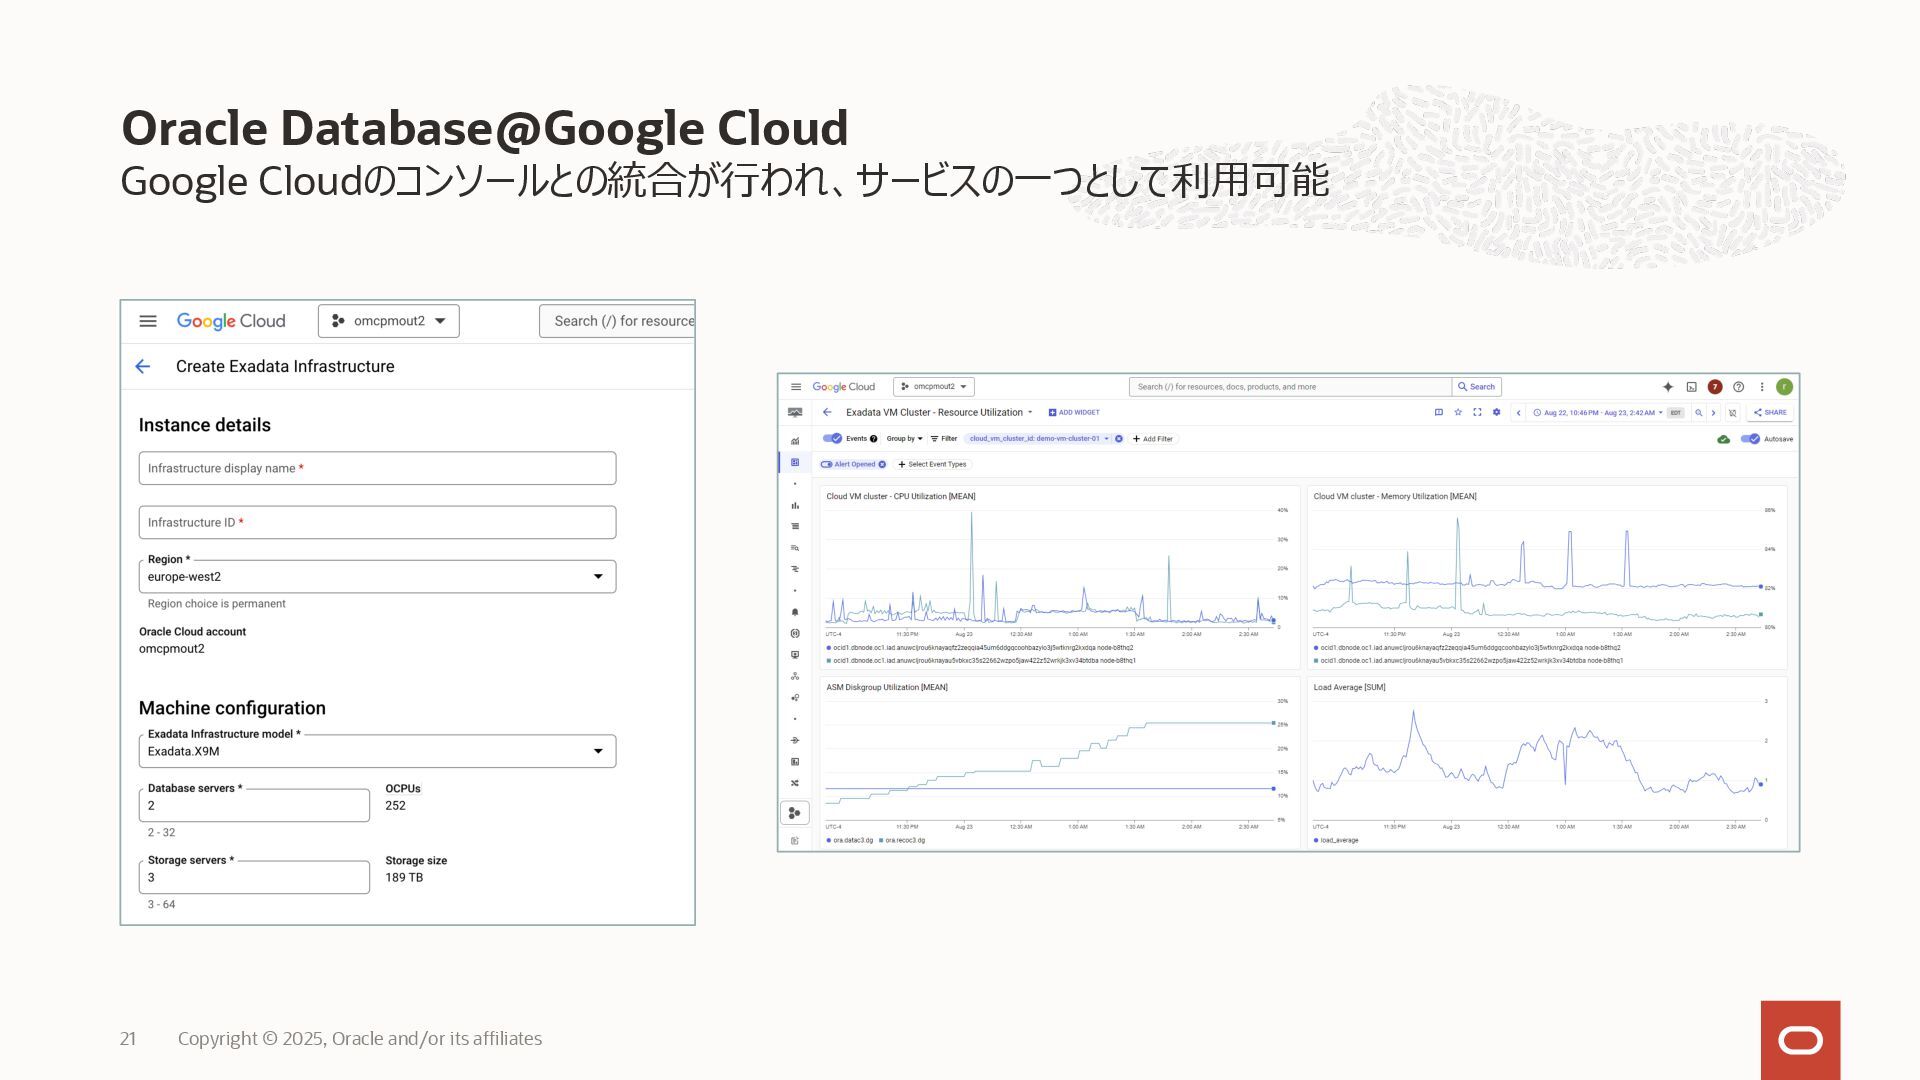This screenshot has height=1080, width=1920.
Task: Select the Load Average [SUM] chart title
Action: [x=1349, y=687]
